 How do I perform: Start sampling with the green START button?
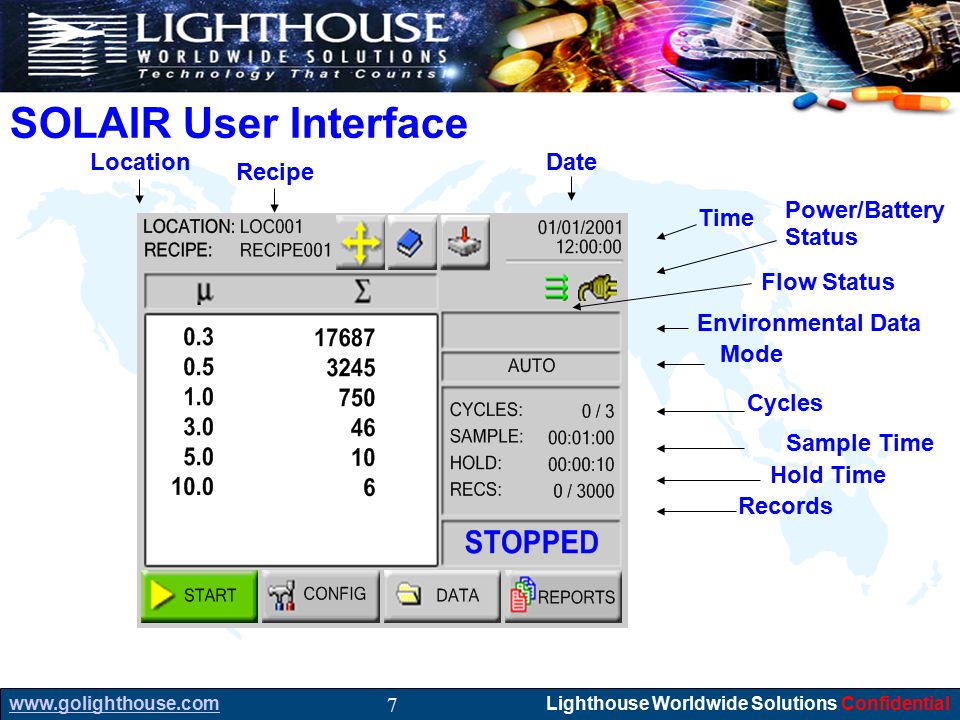[x=199, y=596]
